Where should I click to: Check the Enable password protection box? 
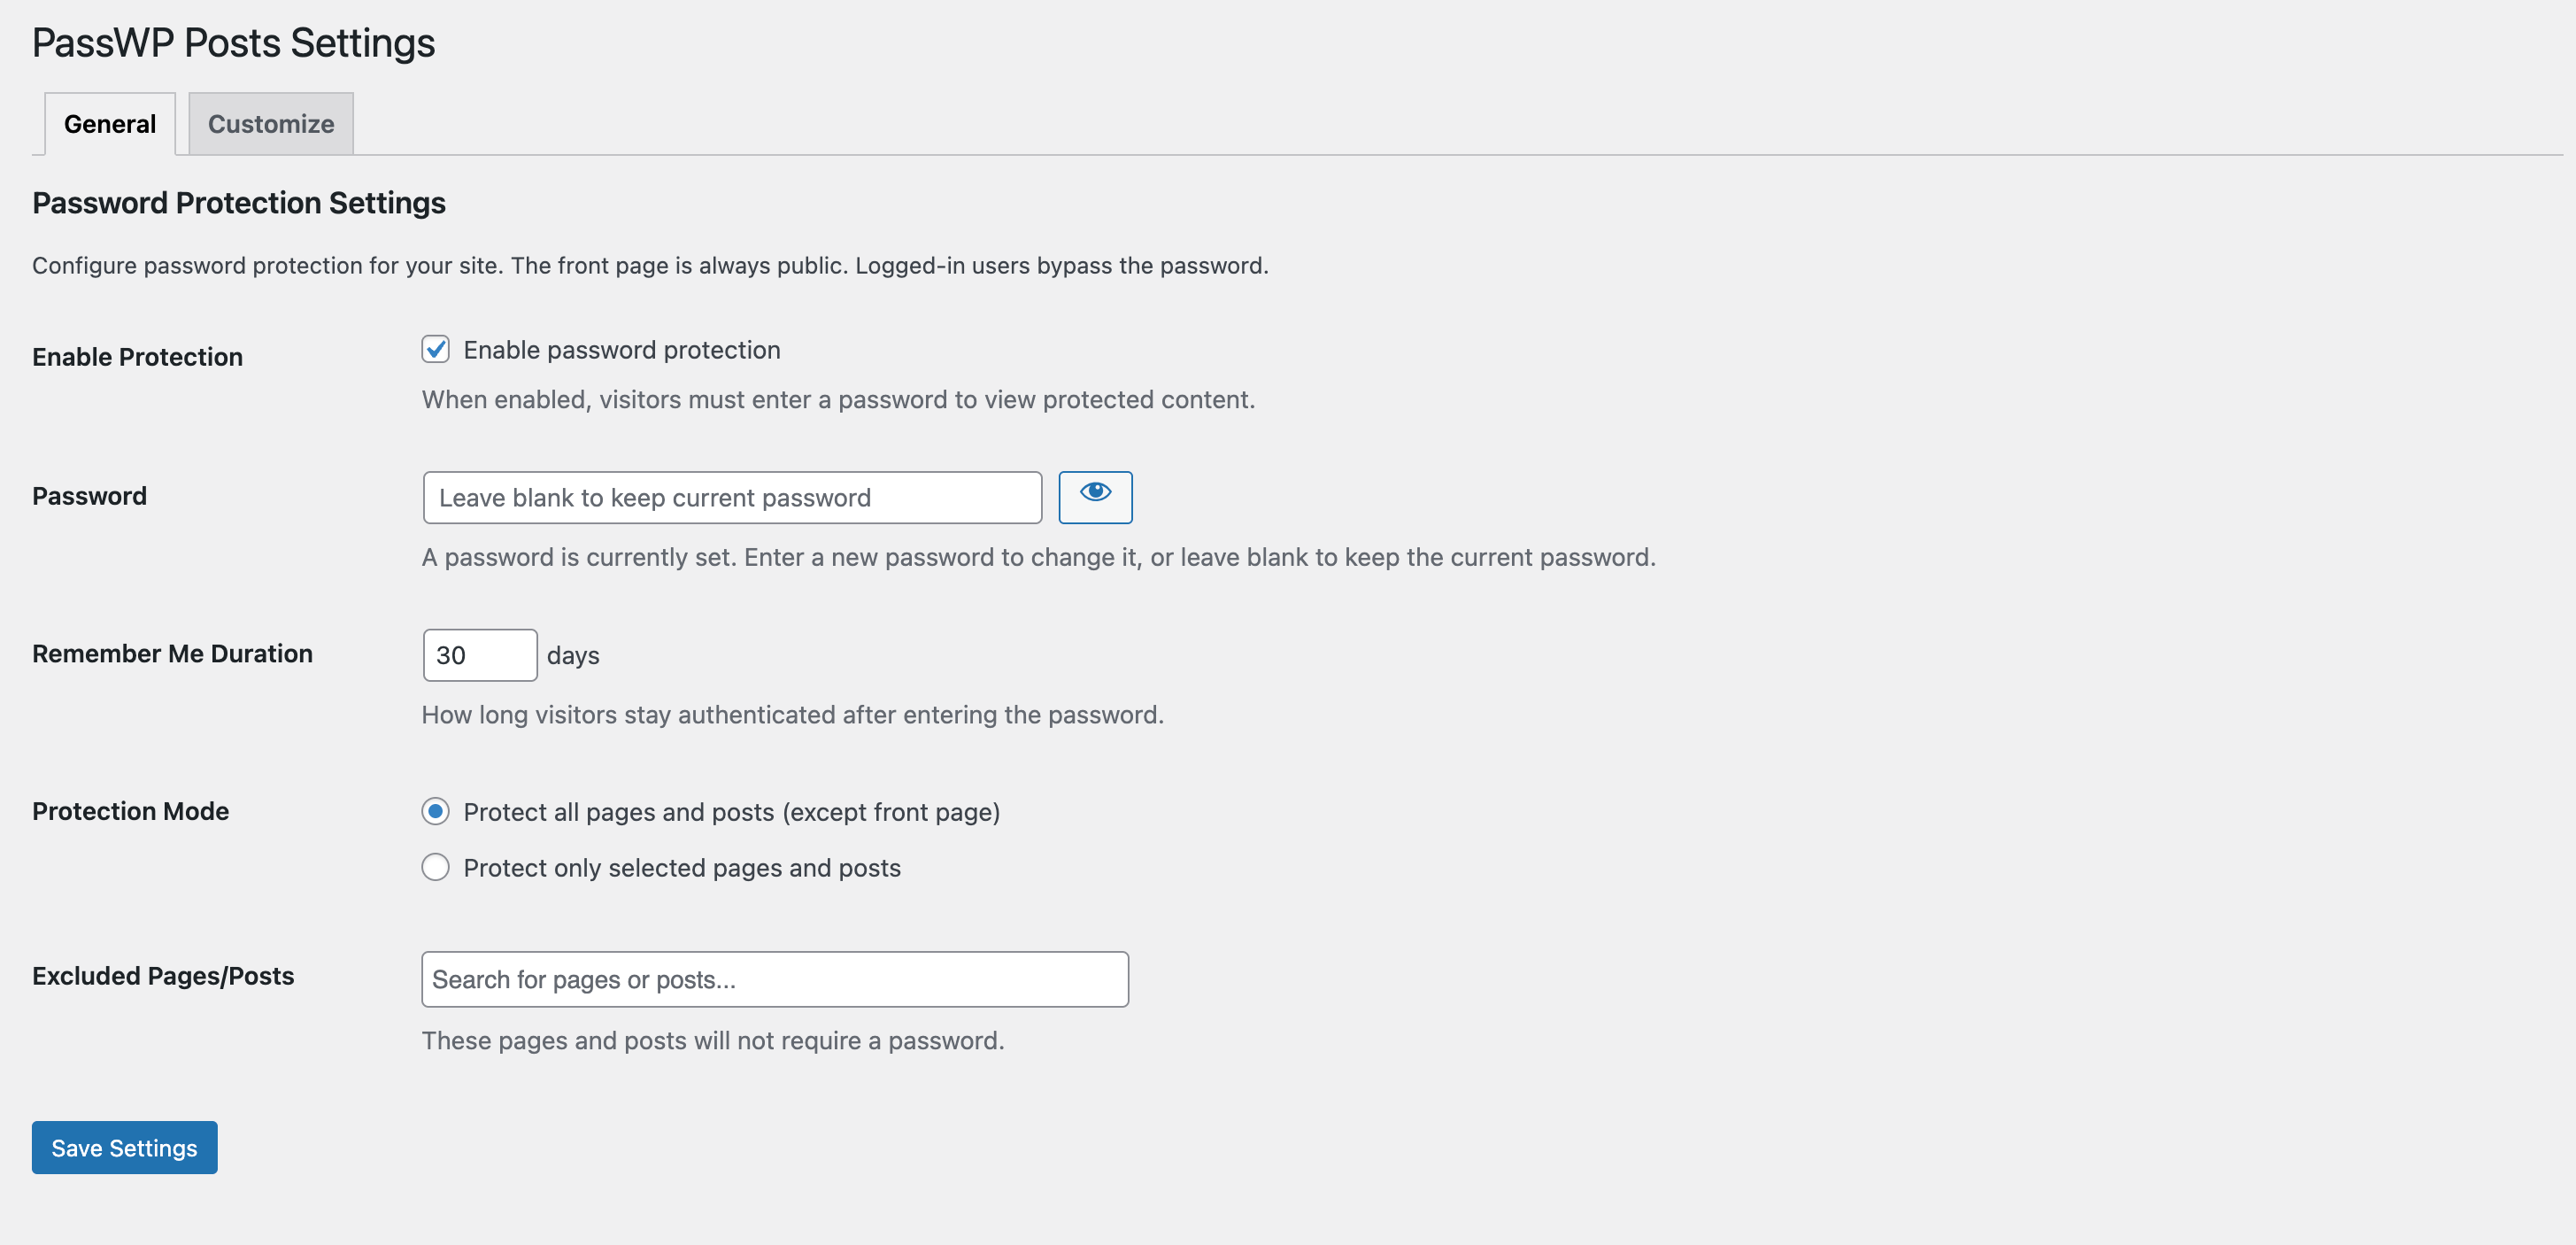click(x=434, y=350)
